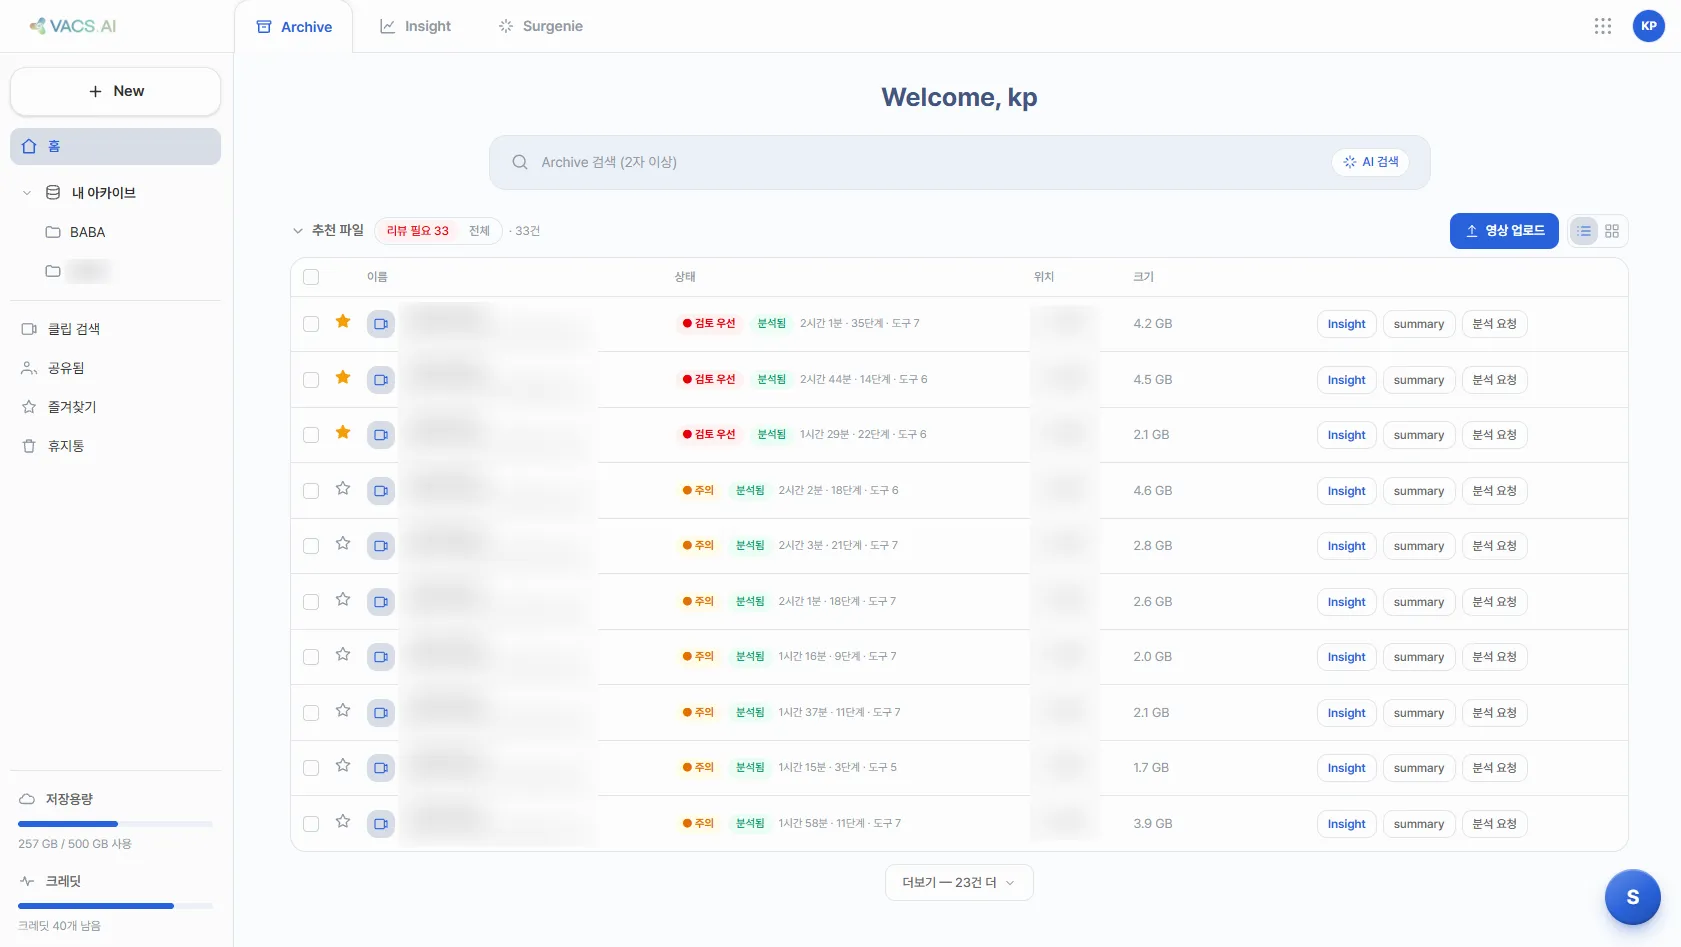Click the + New button
1681x947 pixels.
(x=115, y=91)
